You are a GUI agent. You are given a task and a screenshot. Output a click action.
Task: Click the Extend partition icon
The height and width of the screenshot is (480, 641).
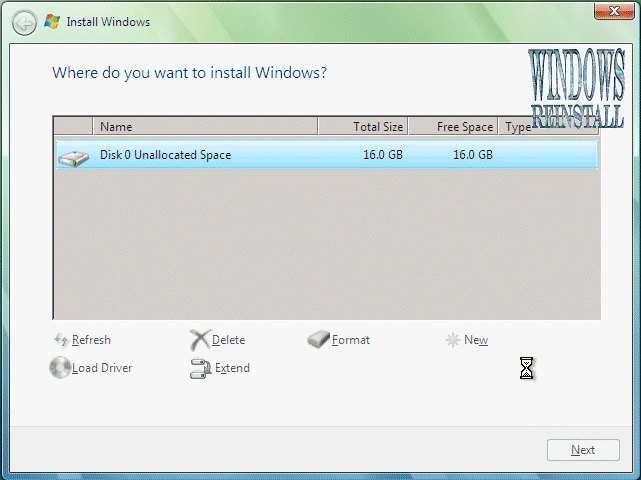click(x=199, y=368)
